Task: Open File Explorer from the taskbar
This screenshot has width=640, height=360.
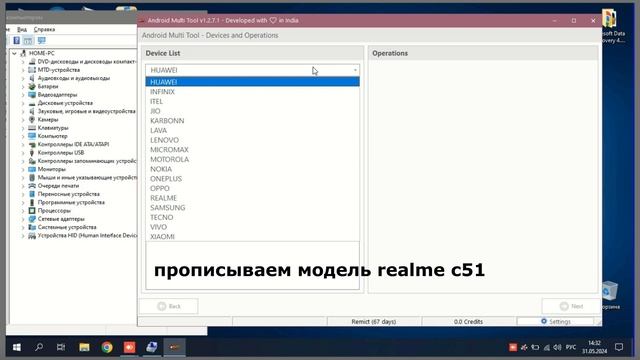Action: 84,347
